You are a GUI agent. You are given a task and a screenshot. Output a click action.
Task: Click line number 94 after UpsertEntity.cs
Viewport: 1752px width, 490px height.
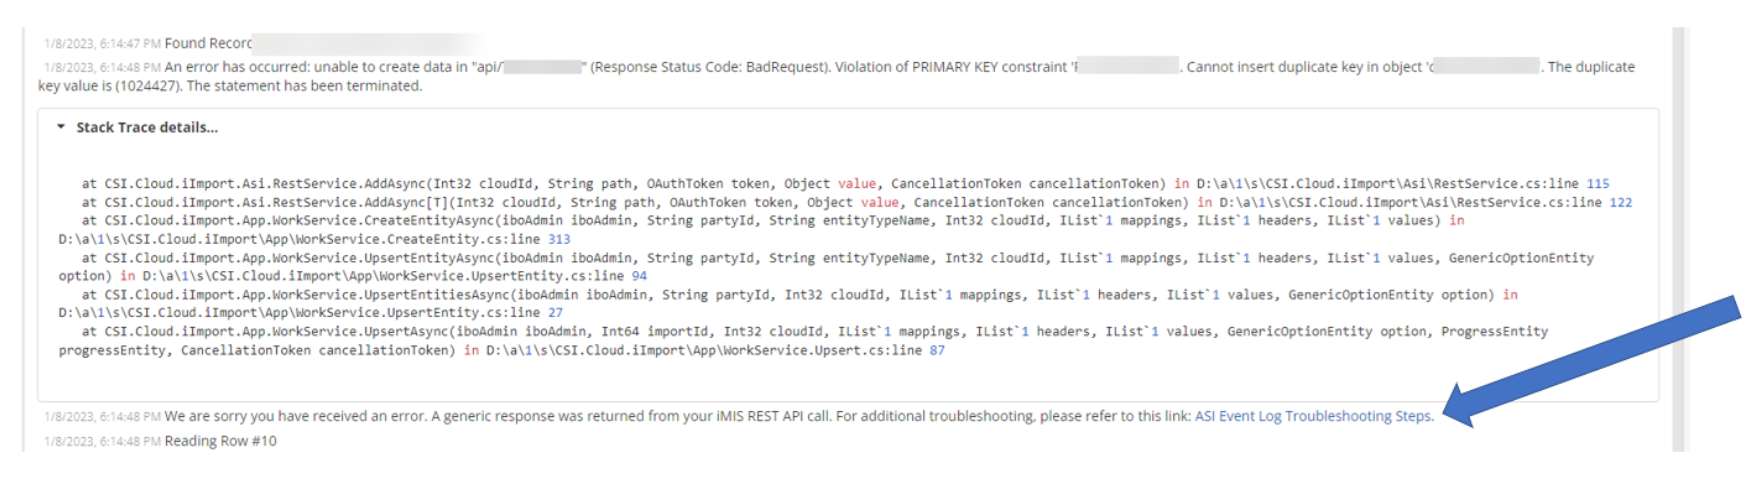tap(639, 276)
